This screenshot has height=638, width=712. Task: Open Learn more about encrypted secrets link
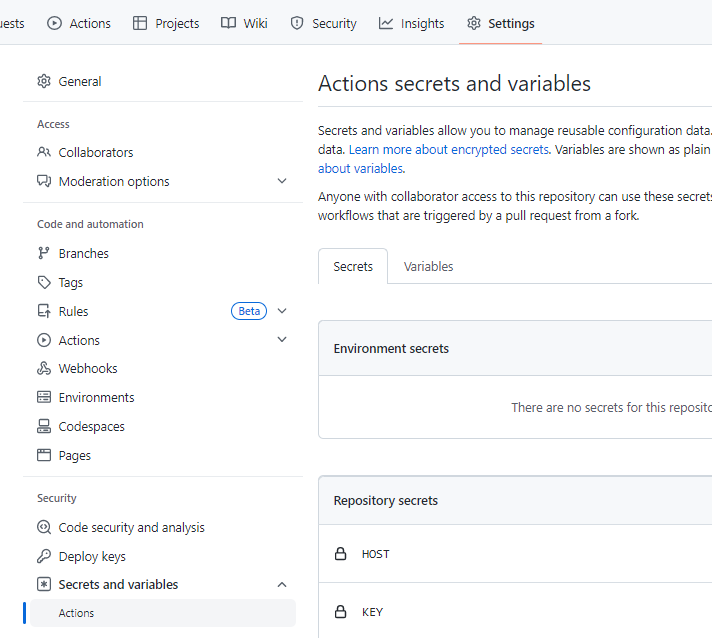(448, 150)
